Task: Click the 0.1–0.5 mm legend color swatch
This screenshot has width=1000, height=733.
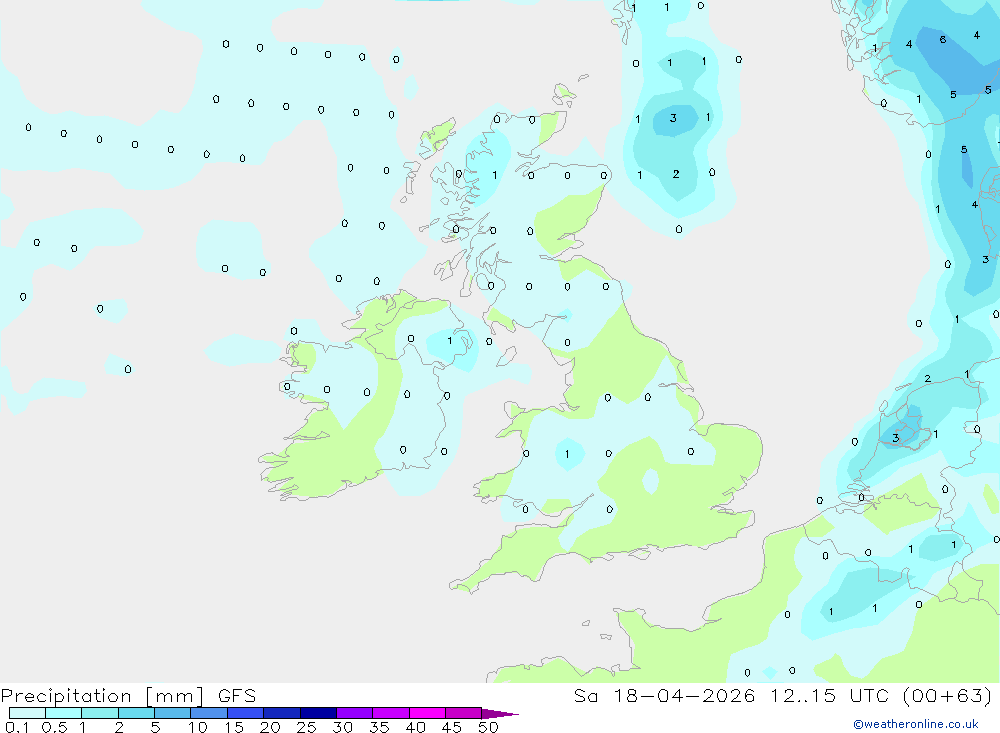Action: point(27,713)
